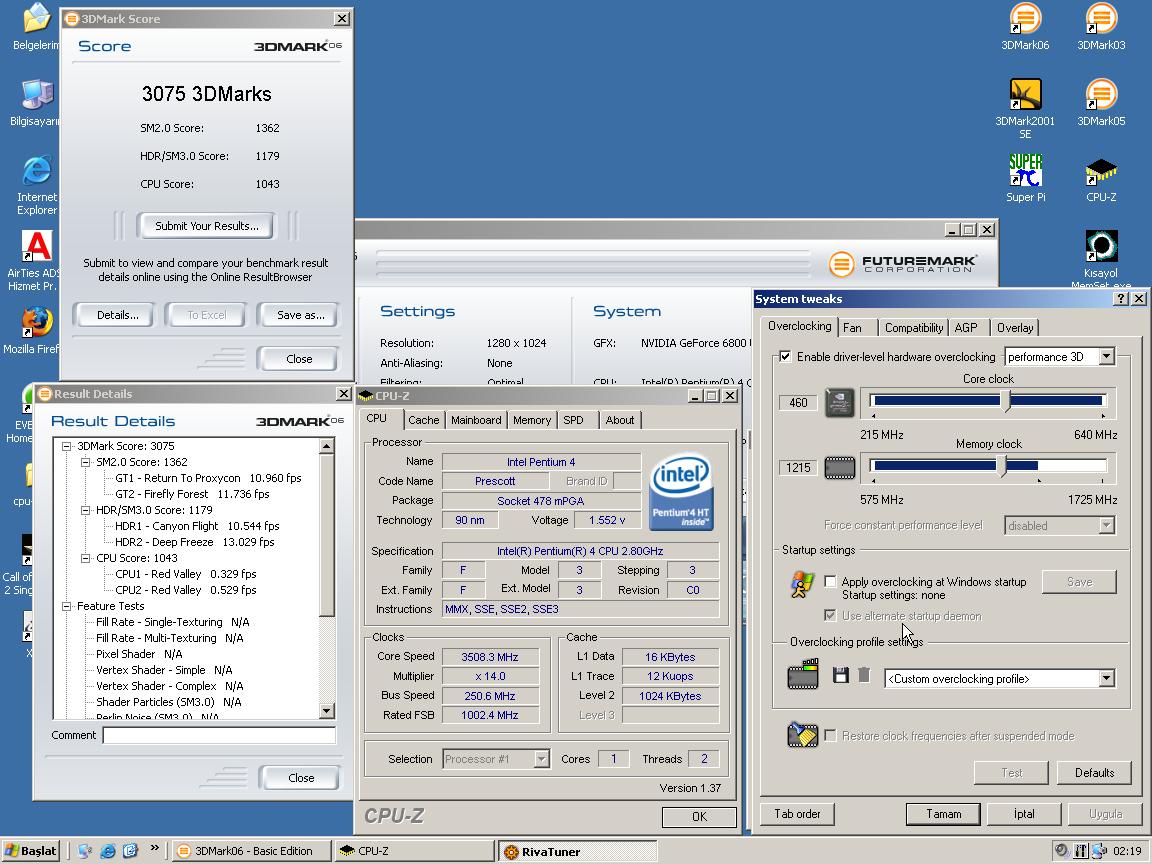Delete overclocking profile trash icon
Image resolution: width=1152 pixels, height=864 pixels.
pos(864,674)
